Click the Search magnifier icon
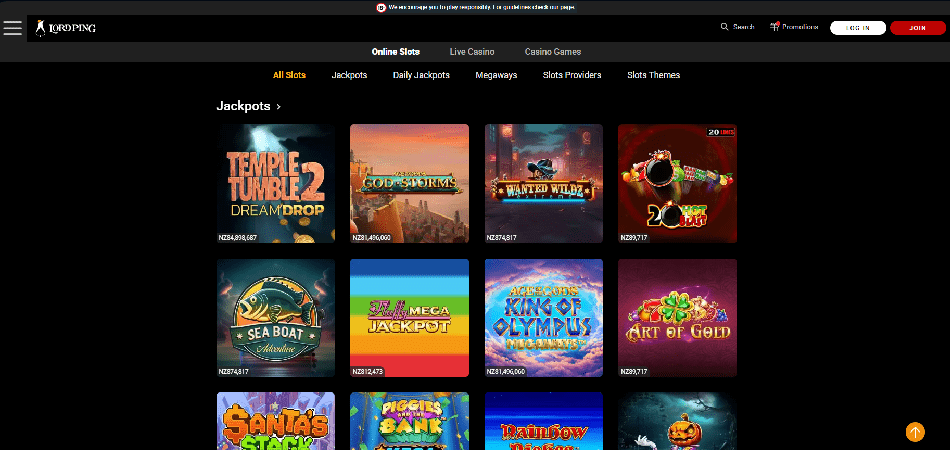This screenshot has width=950, height=450. point(725,27)
